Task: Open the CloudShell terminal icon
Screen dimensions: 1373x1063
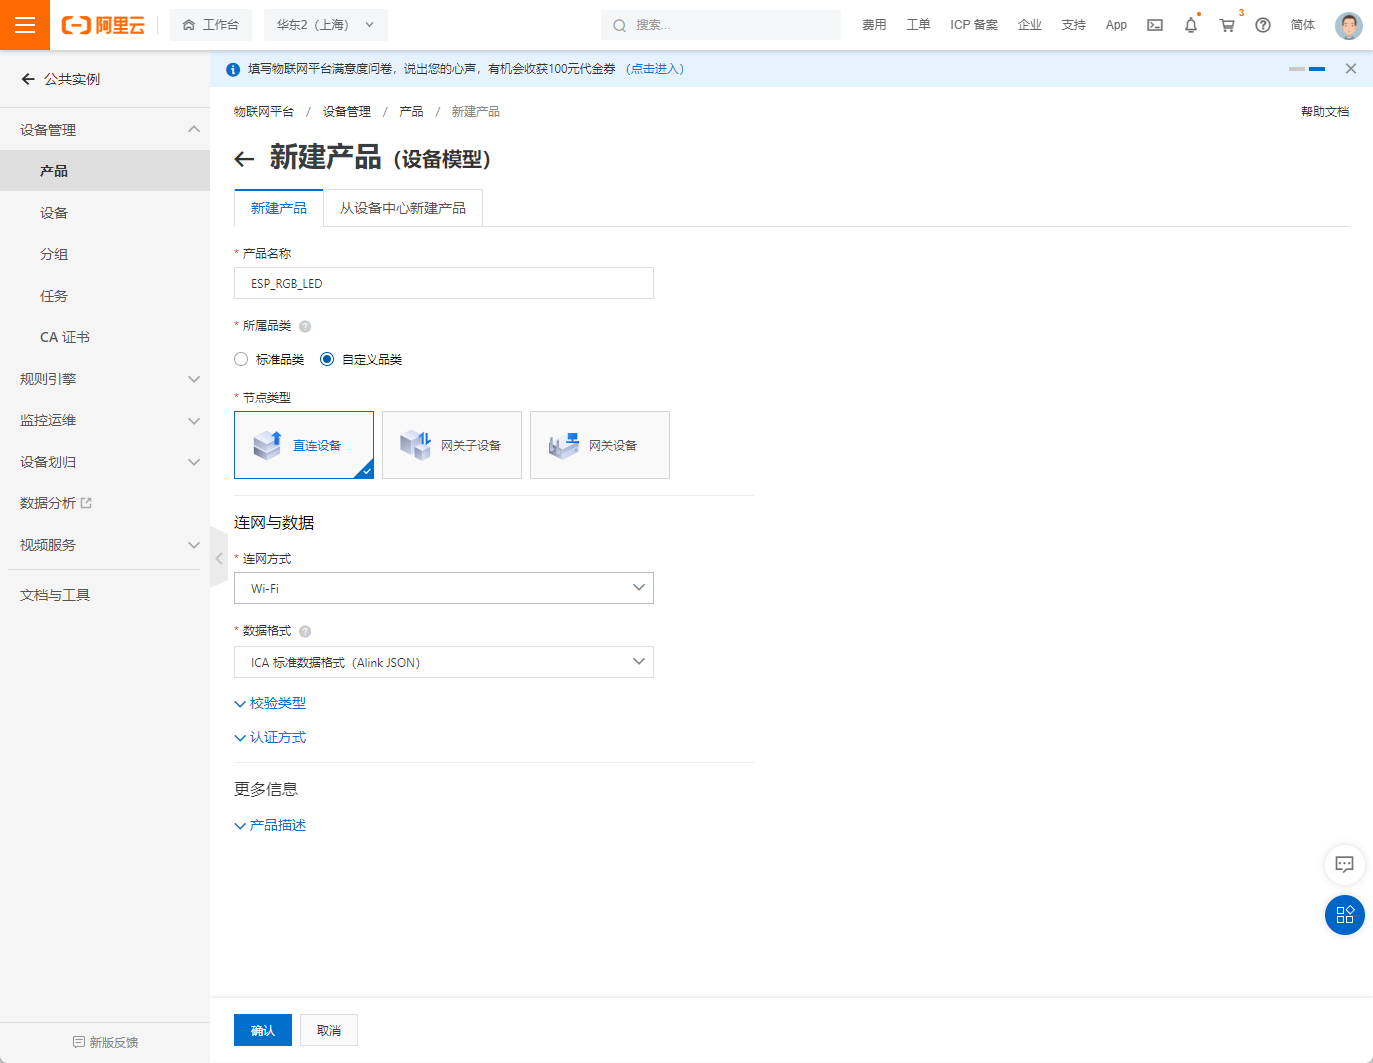Action: (1154, 24)
